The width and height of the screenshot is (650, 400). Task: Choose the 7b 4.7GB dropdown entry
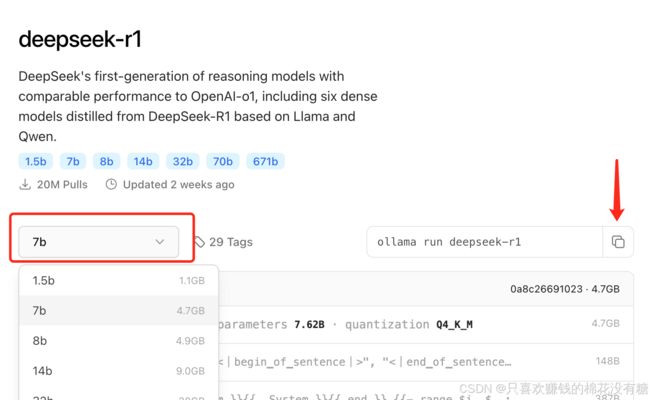point(119,310)
